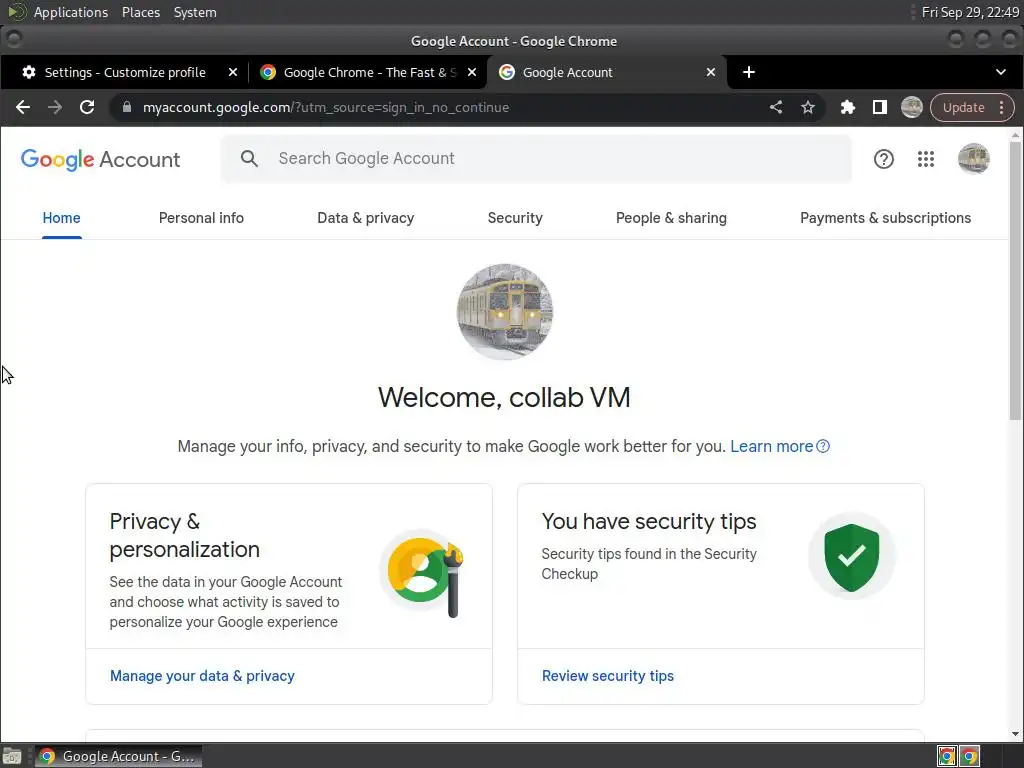
Task: Go to the Personal info tab
Action: click(201, 218)
